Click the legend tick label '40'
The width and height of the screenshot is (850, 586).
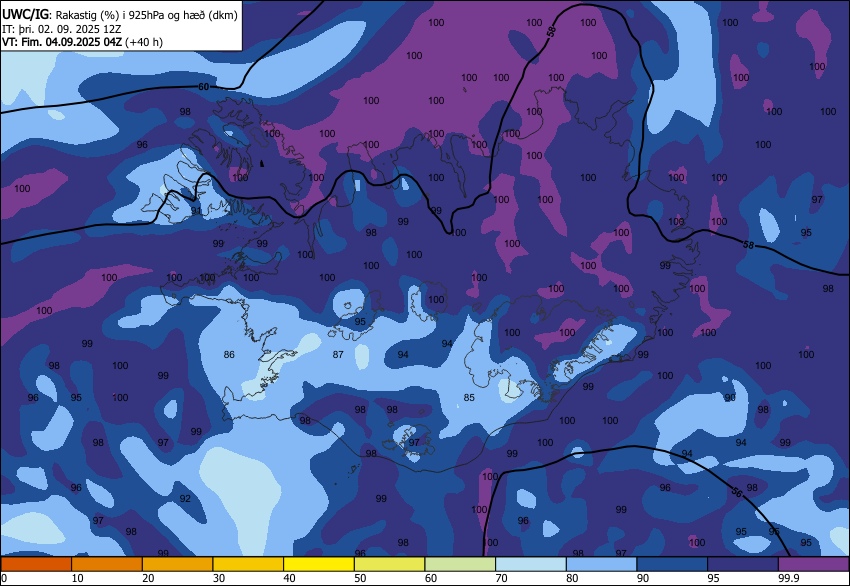[x=289, y=578]
